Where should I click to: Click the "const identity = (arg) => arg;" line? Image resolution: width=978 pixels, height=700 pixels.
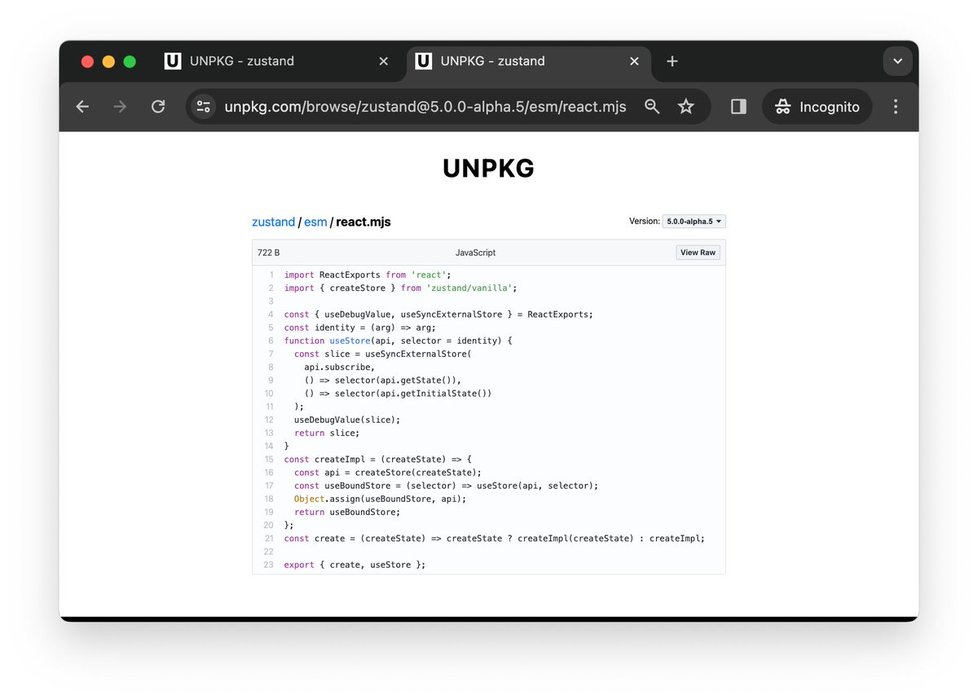coord(360,328)
